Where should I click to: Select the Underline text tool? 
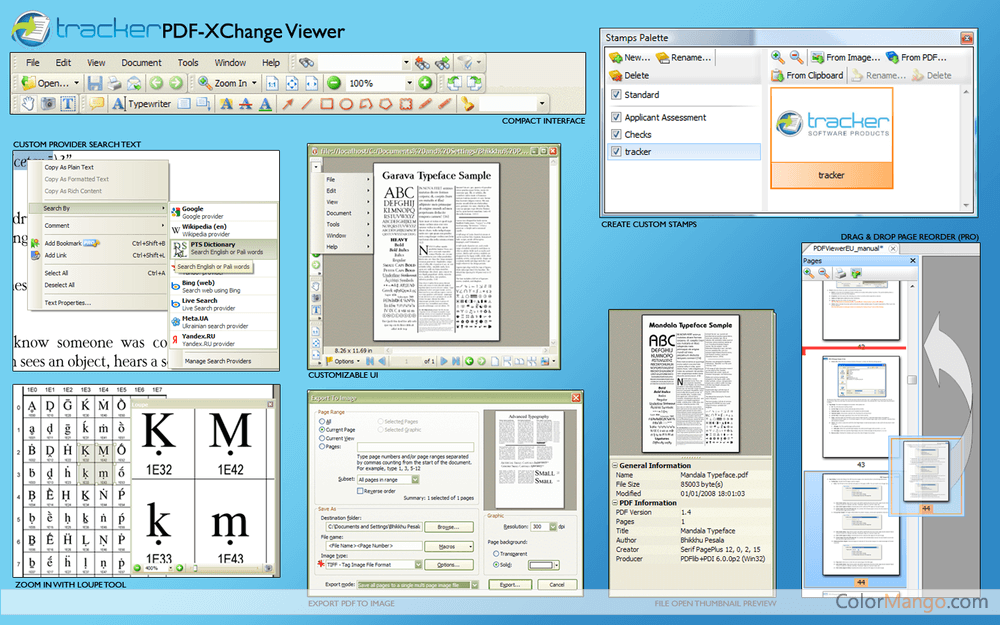(265, 103)
